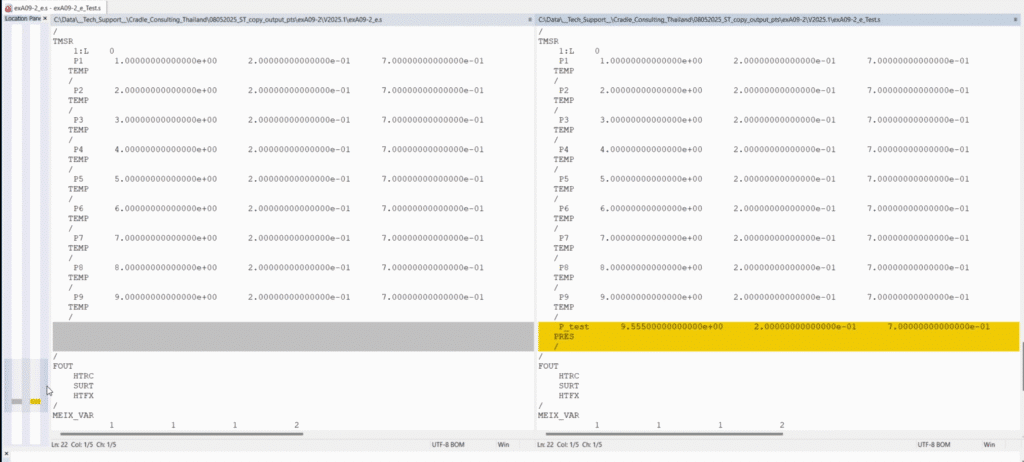Click the gray empty difference block in the left pane
The height and width of the screenshot is (462, 1024).
tap(293, 337)
